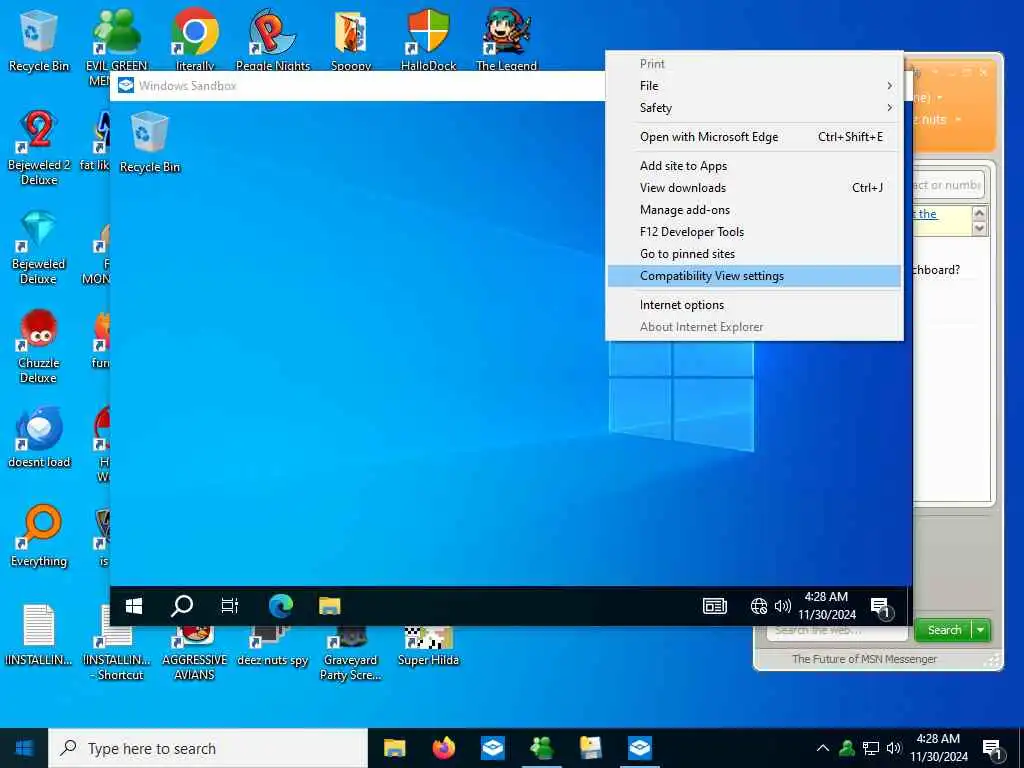
Task: Show hidden tray icons chevron
Action: pyautogui.click(x=823, y=748)
